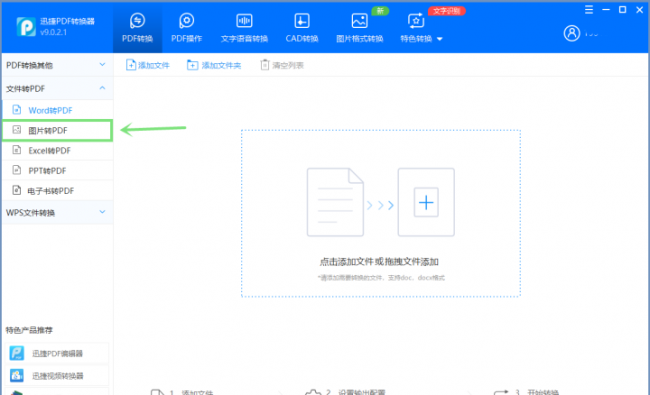Open the 文字语音转换 tab
The image size is (650, 395).
(244, 28)
